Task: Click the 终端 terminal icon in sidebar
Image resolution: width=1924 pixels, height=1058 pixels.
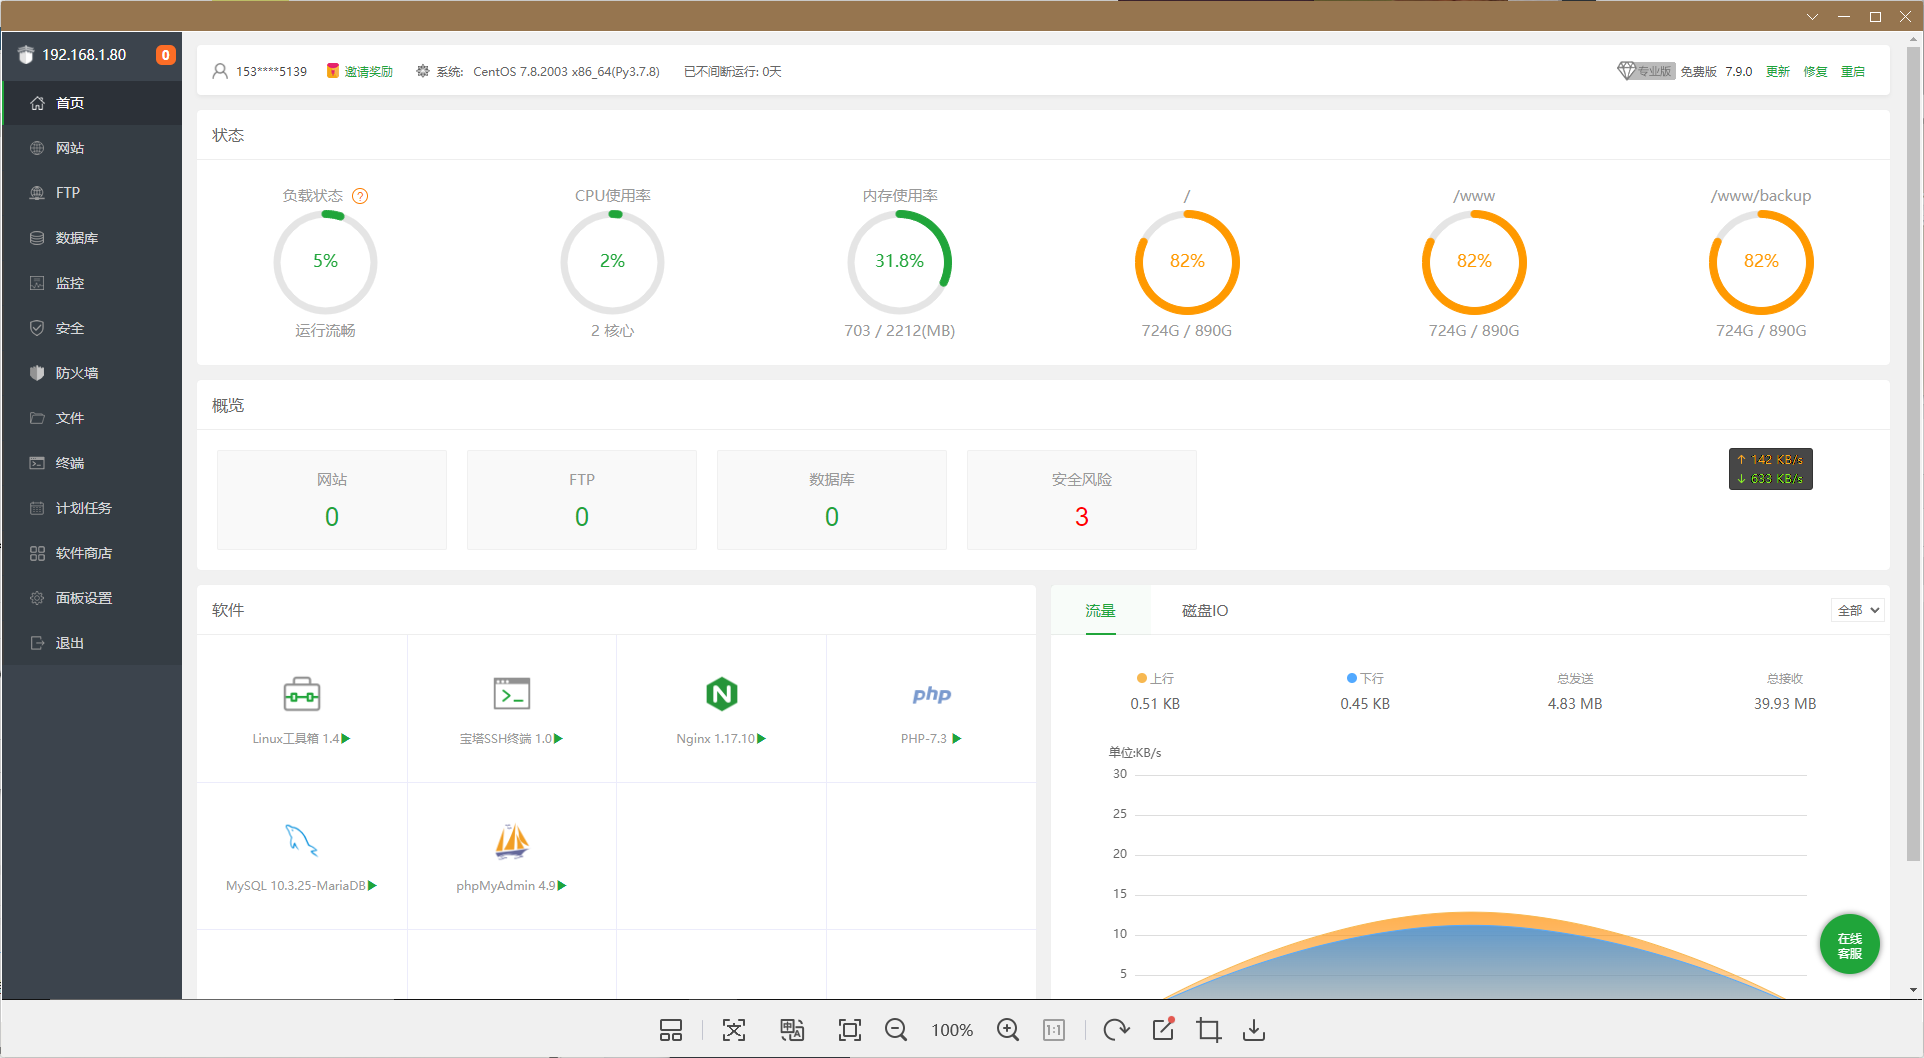Action: 37,463
